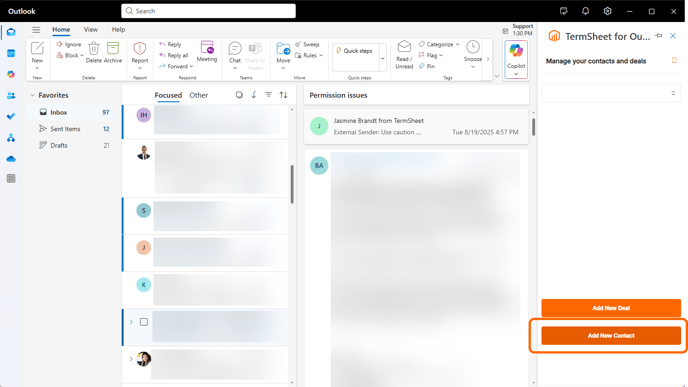Open the Org Explorer icon in left rail
The height and width of the screenshot is (387, 688).
tap(11, 138)
